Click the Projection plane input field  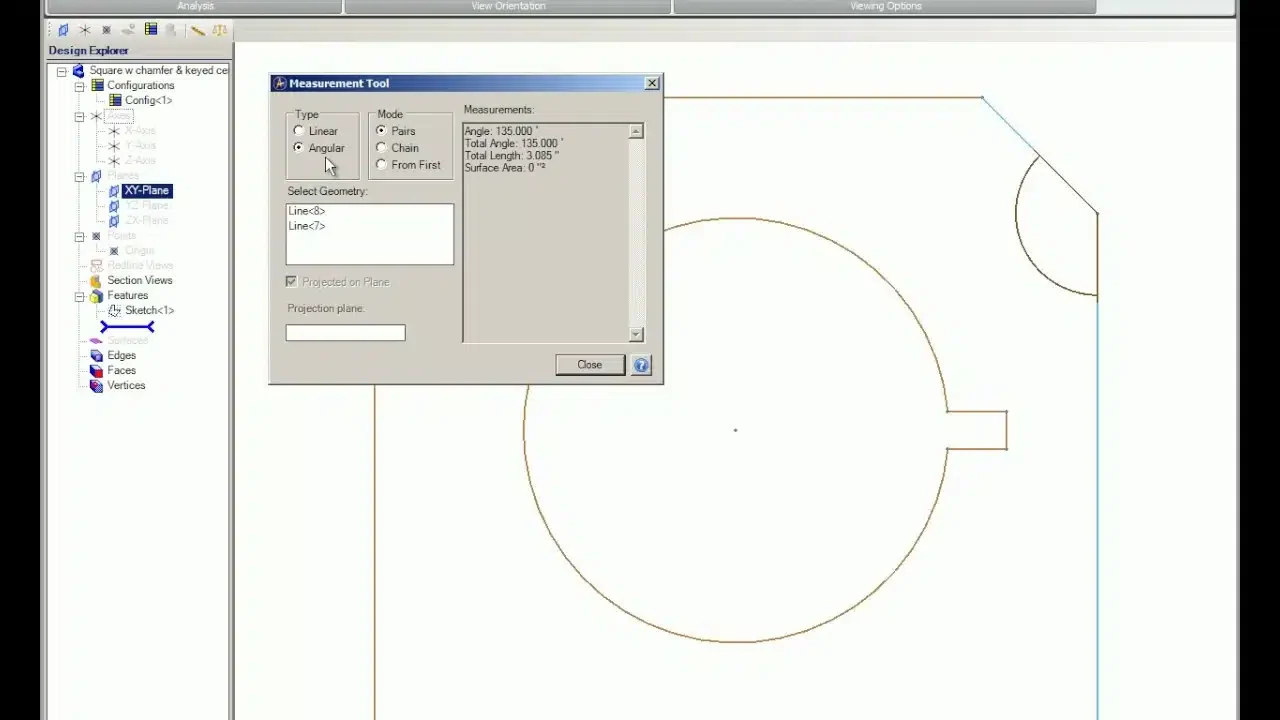click(x=346, y=333)
